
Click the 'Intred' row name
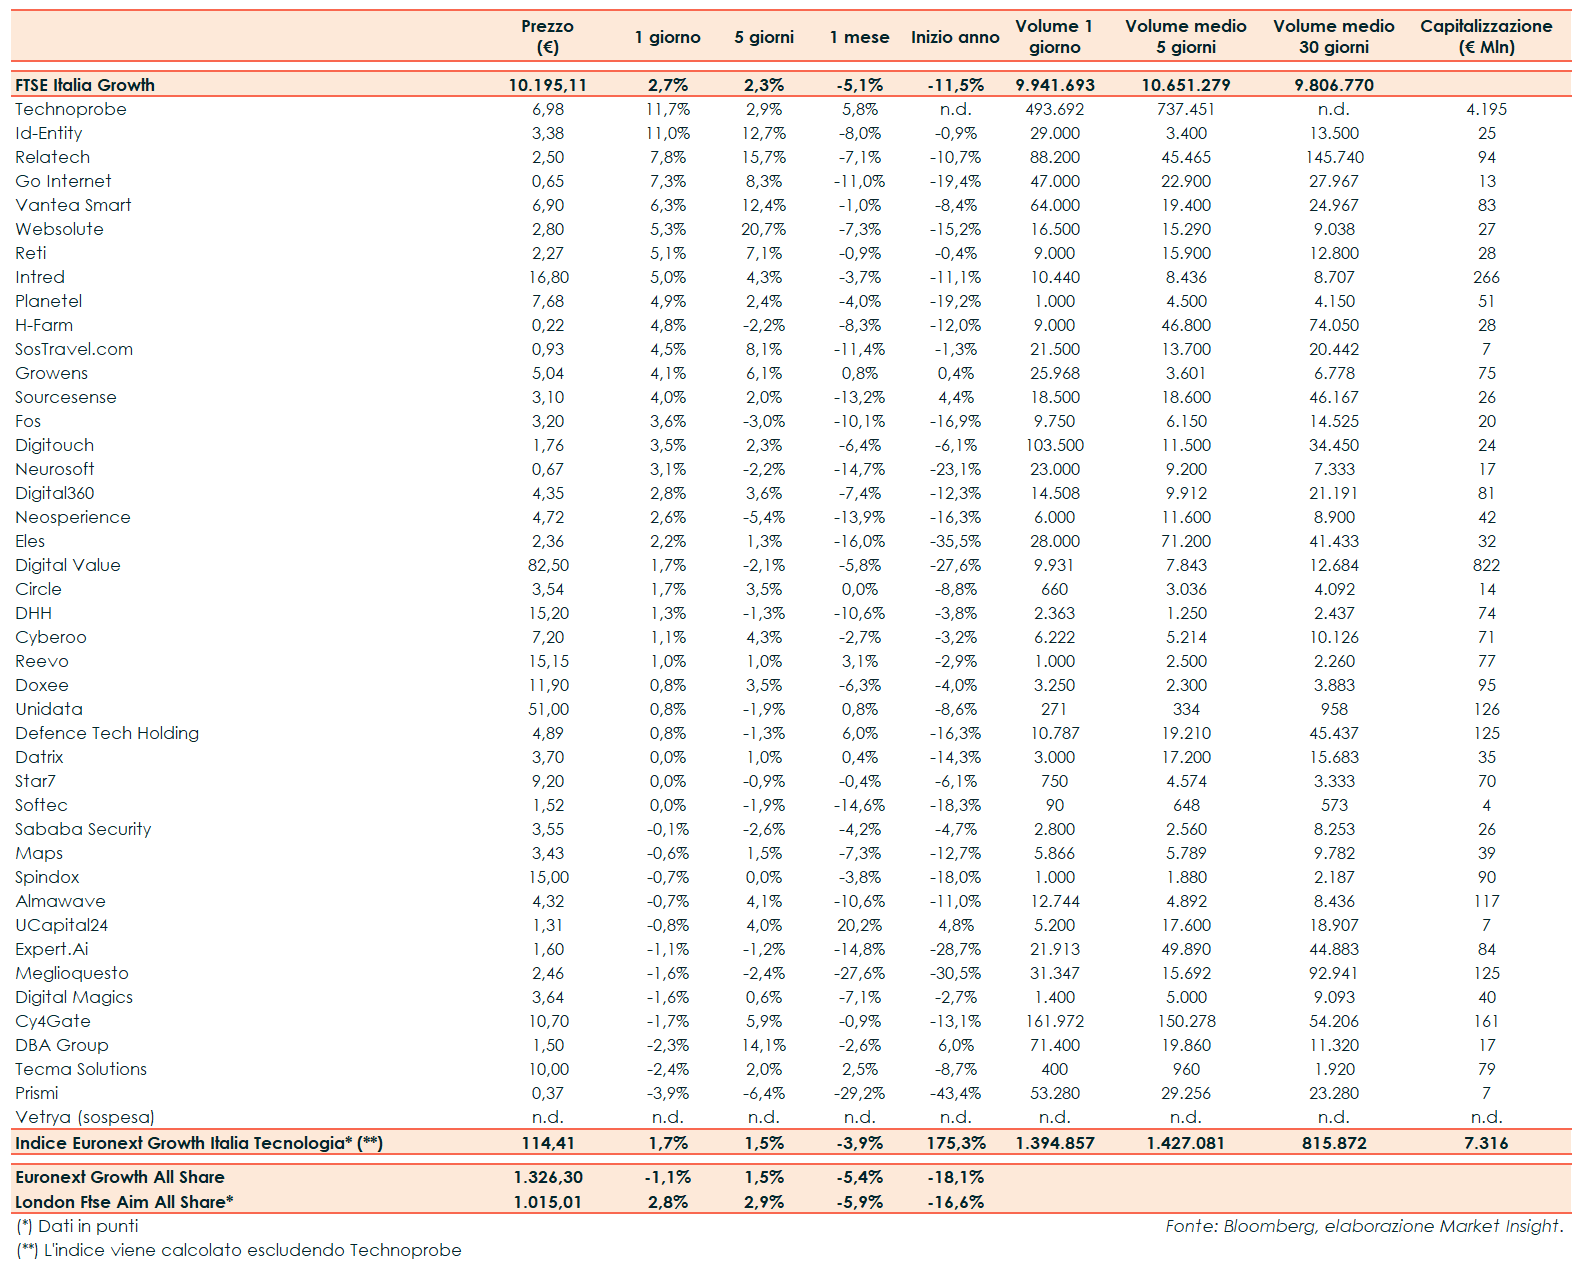[x=40, y=277]
